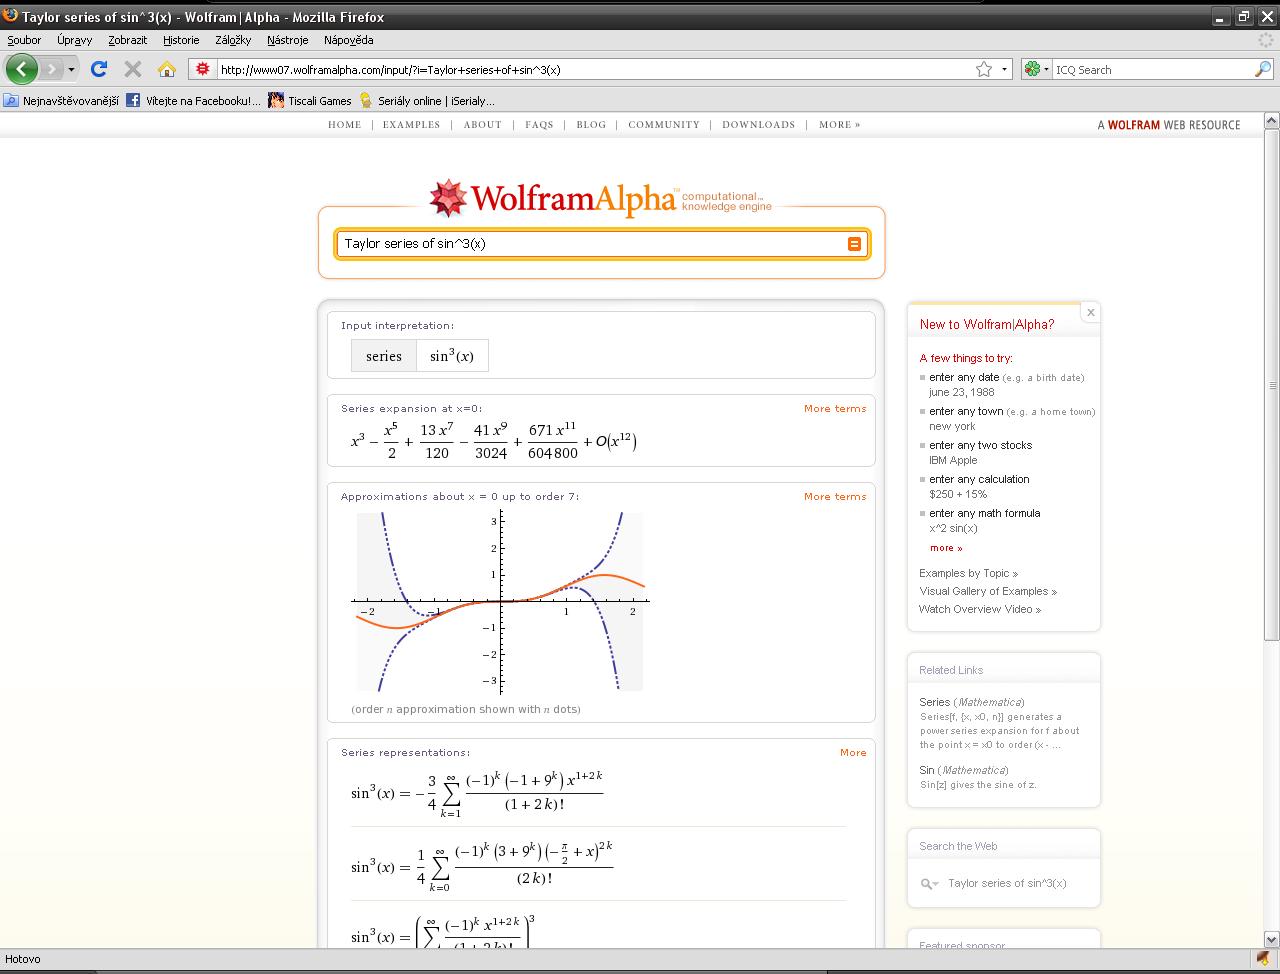The image size is (1280, 974).
Task: Click the 'Hotovo' status bar text
Action: 23,960
